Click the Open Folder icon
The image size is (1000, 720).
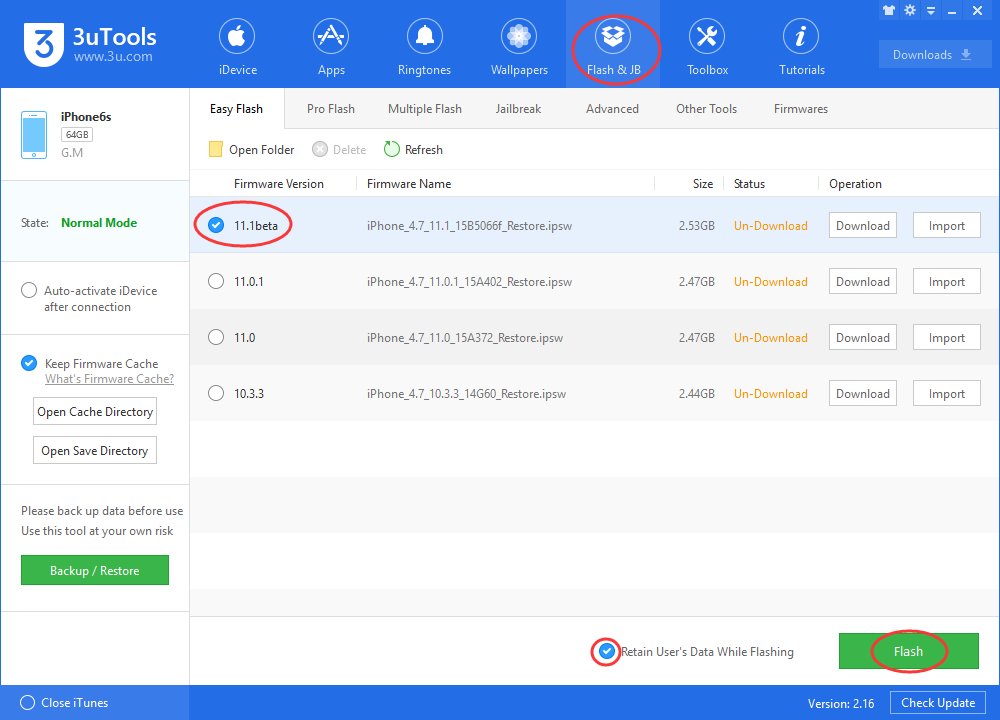coord(216,149)
